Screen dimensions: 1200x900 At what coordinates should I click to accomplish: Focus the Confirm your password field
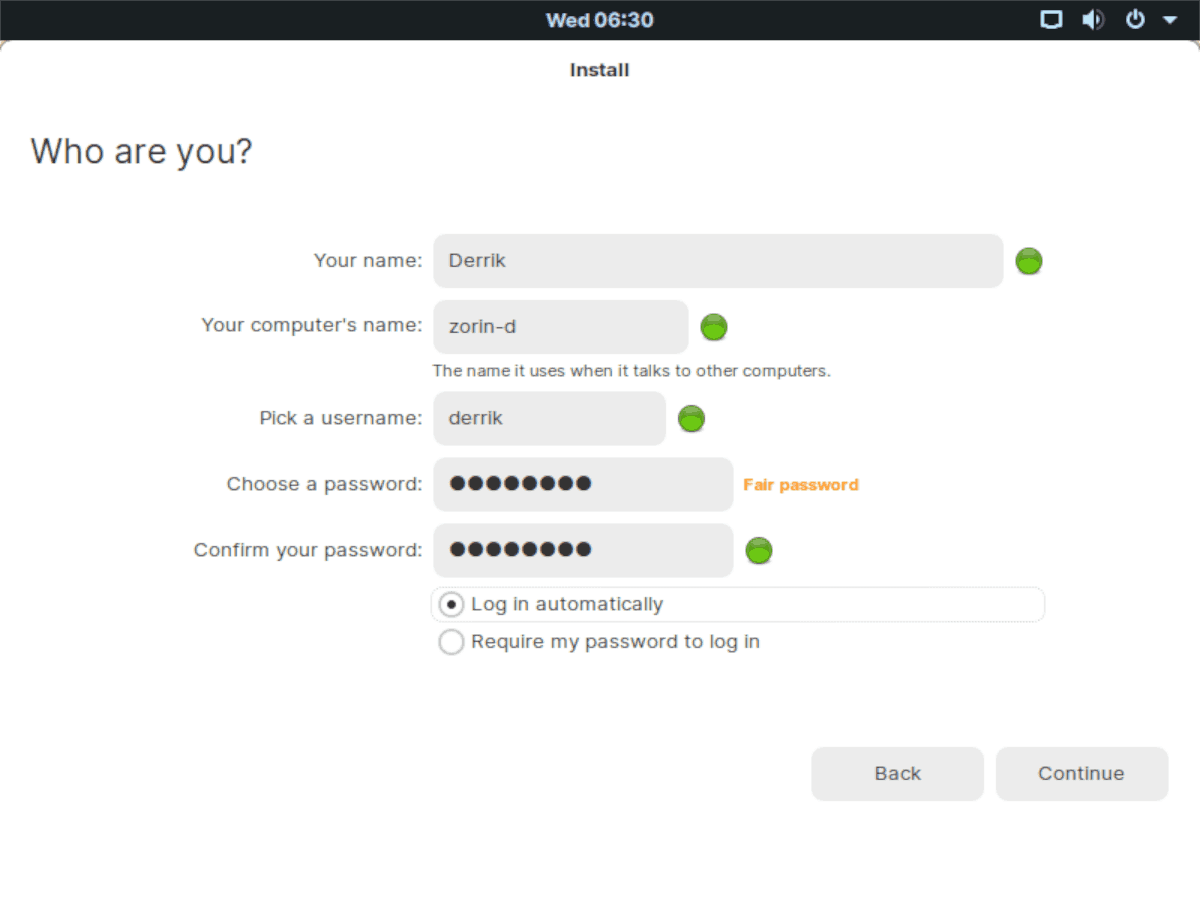coord(583,550)
